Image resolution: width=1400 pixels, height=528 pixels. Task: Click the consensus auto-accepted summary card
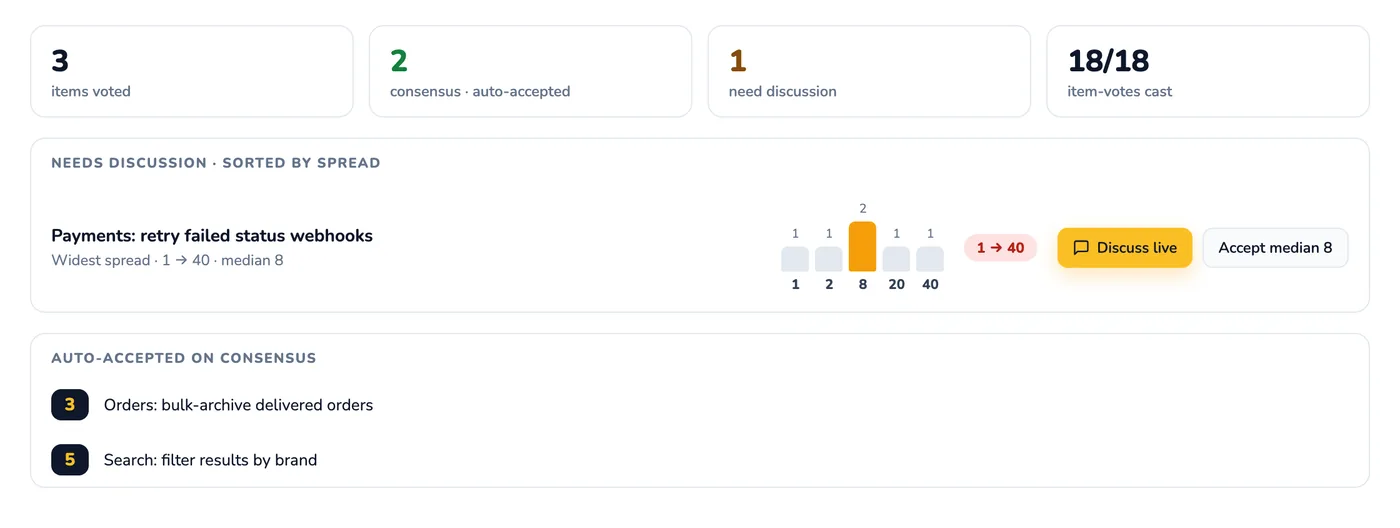coord(530,71)
